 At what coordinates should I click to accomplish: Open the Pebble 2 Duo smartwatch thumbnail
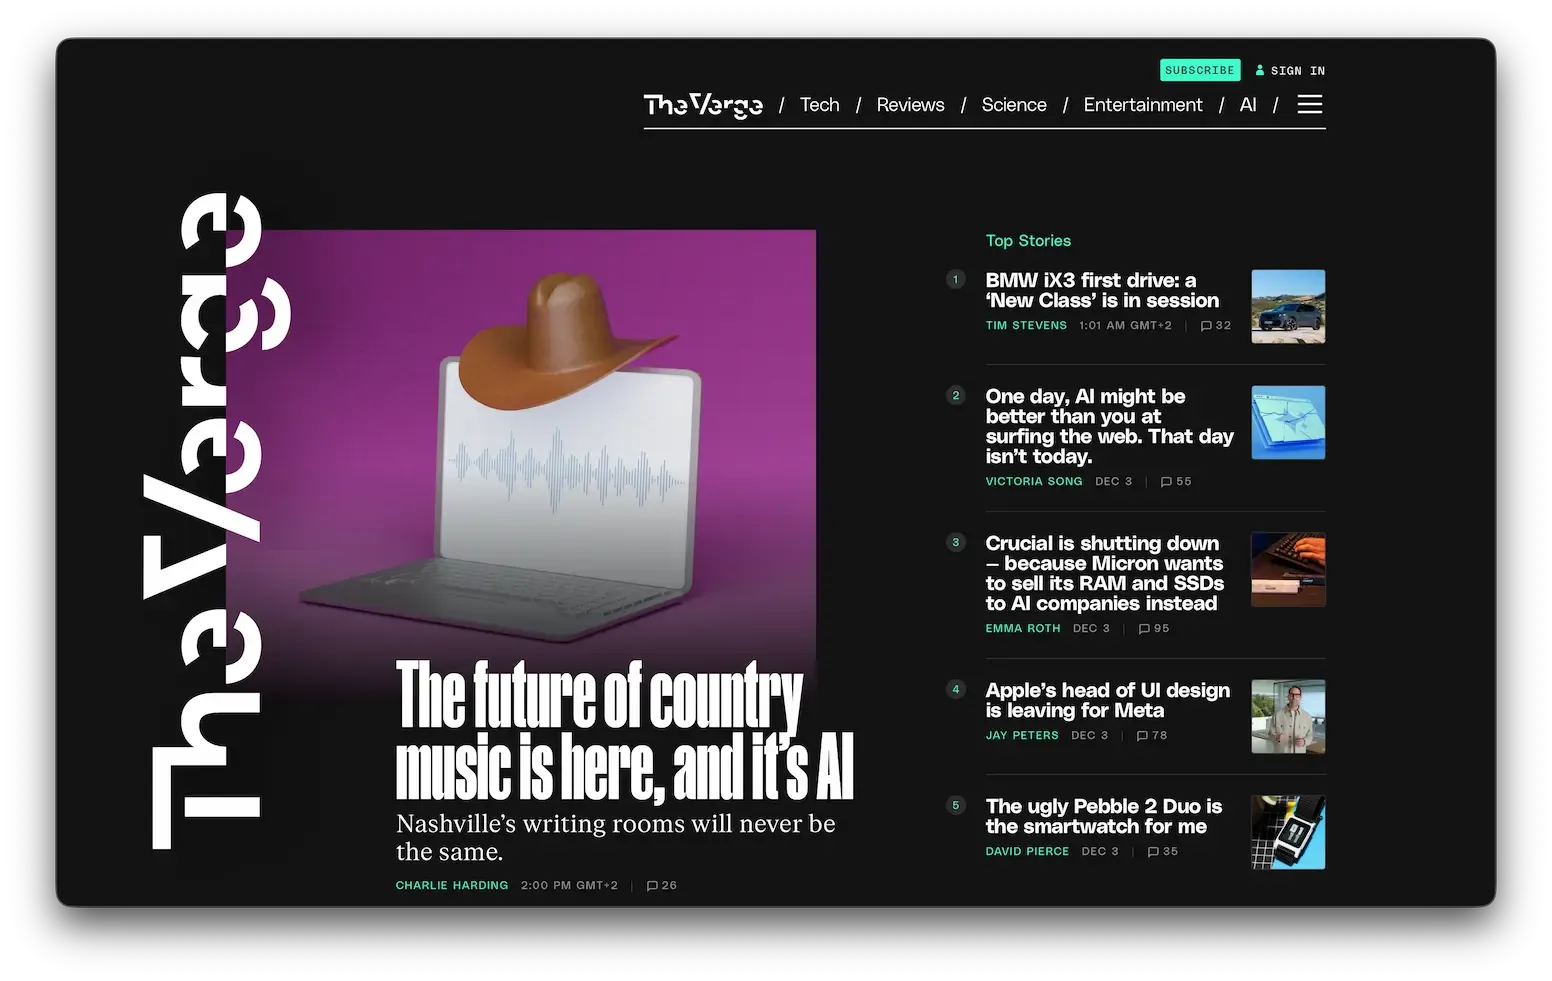[1288, 832]
